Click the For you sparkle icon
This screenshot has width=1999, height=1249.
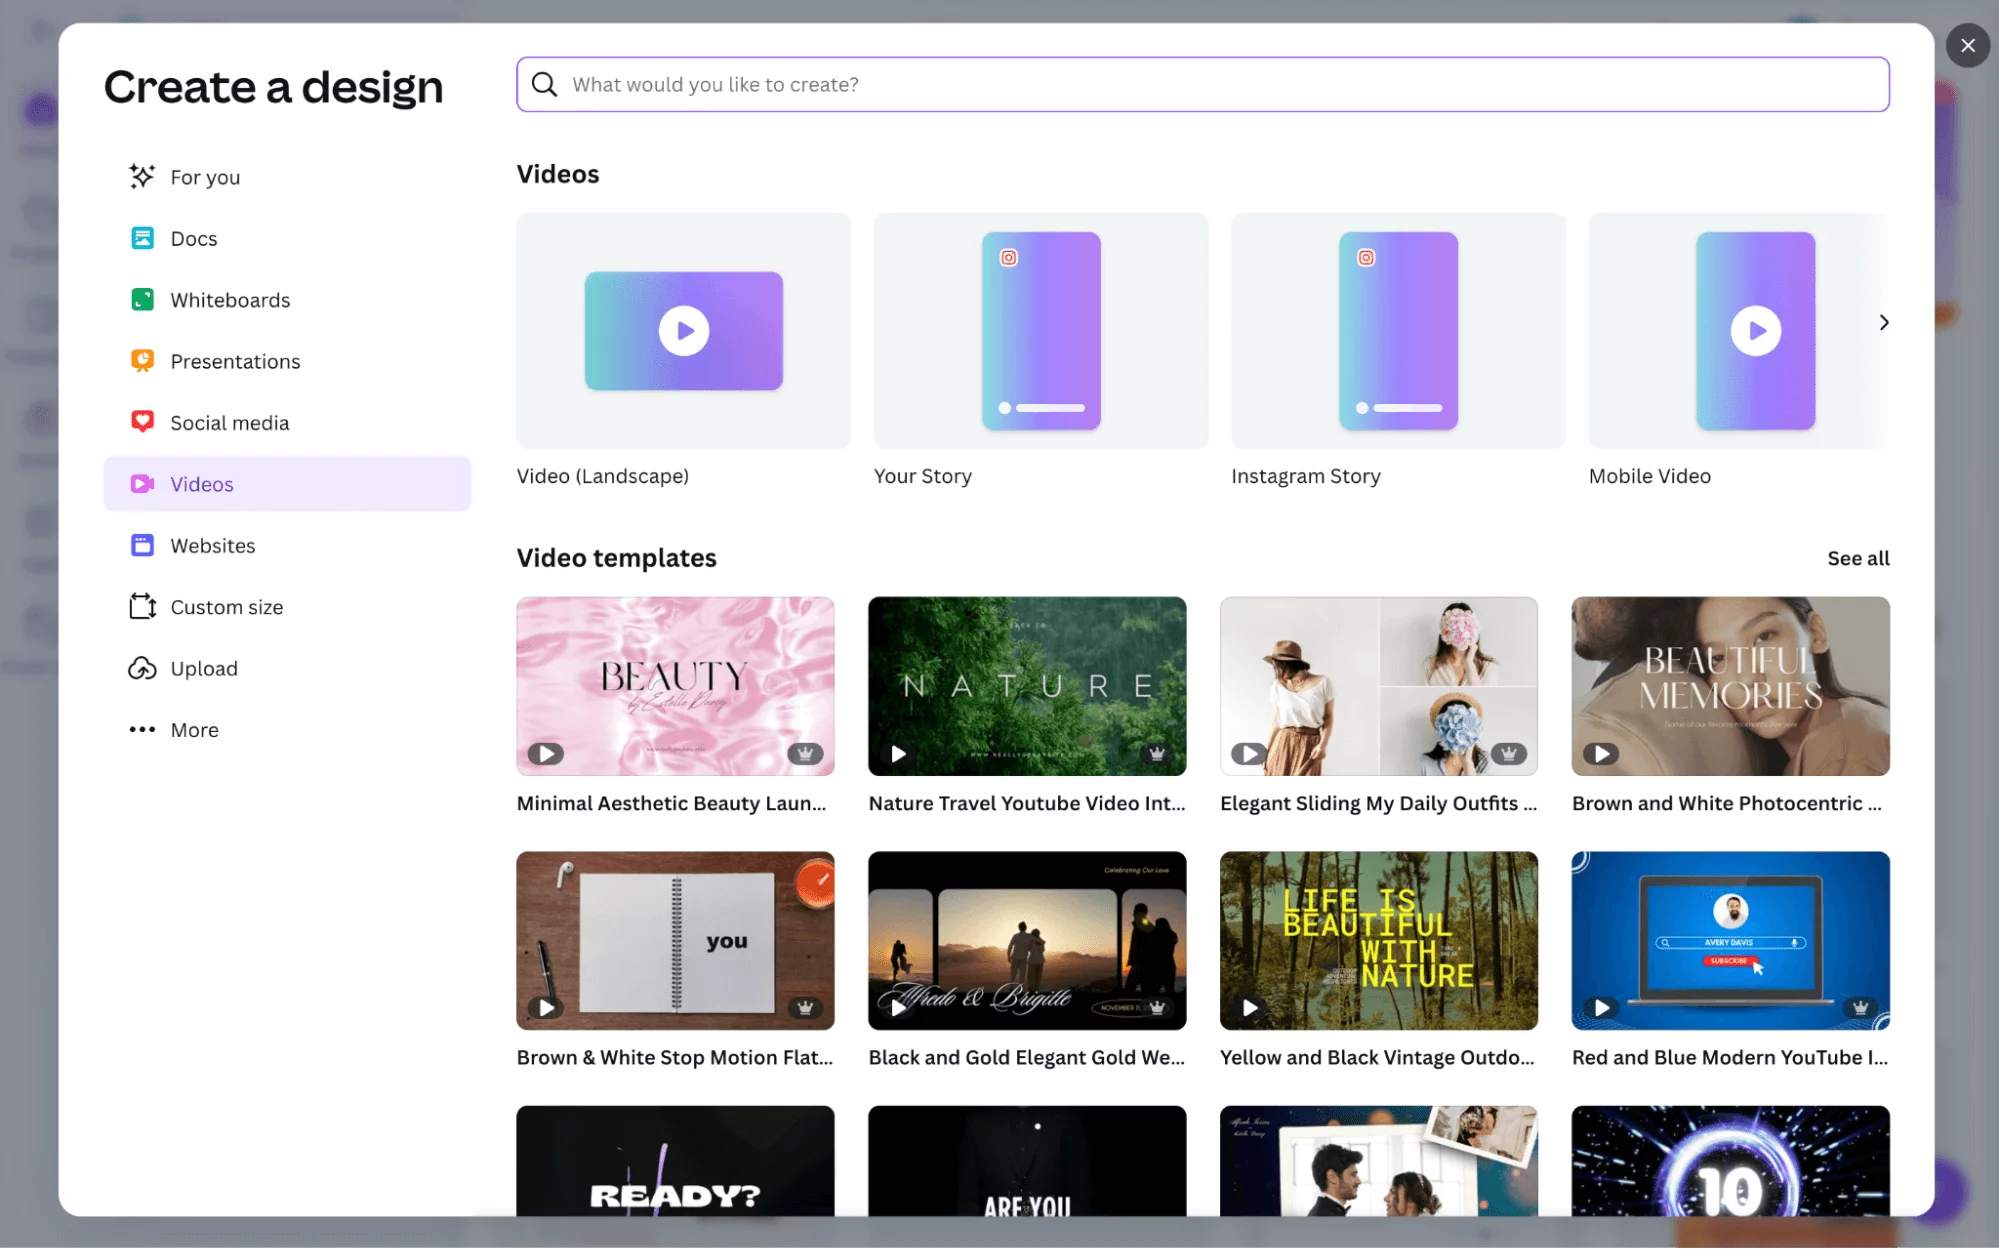pos(142,177)
